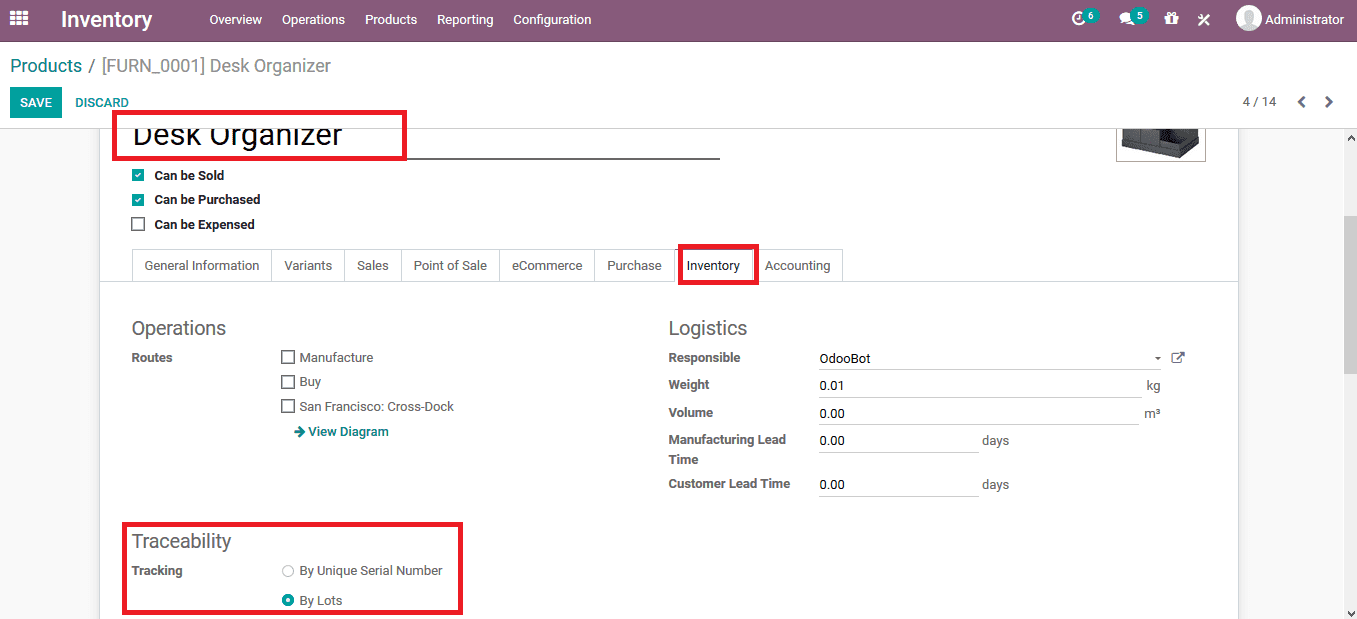The height and width of the screenshot is (619, 1357).
Task: Click the gift icon in top bar
Action: coord(1171,19)
